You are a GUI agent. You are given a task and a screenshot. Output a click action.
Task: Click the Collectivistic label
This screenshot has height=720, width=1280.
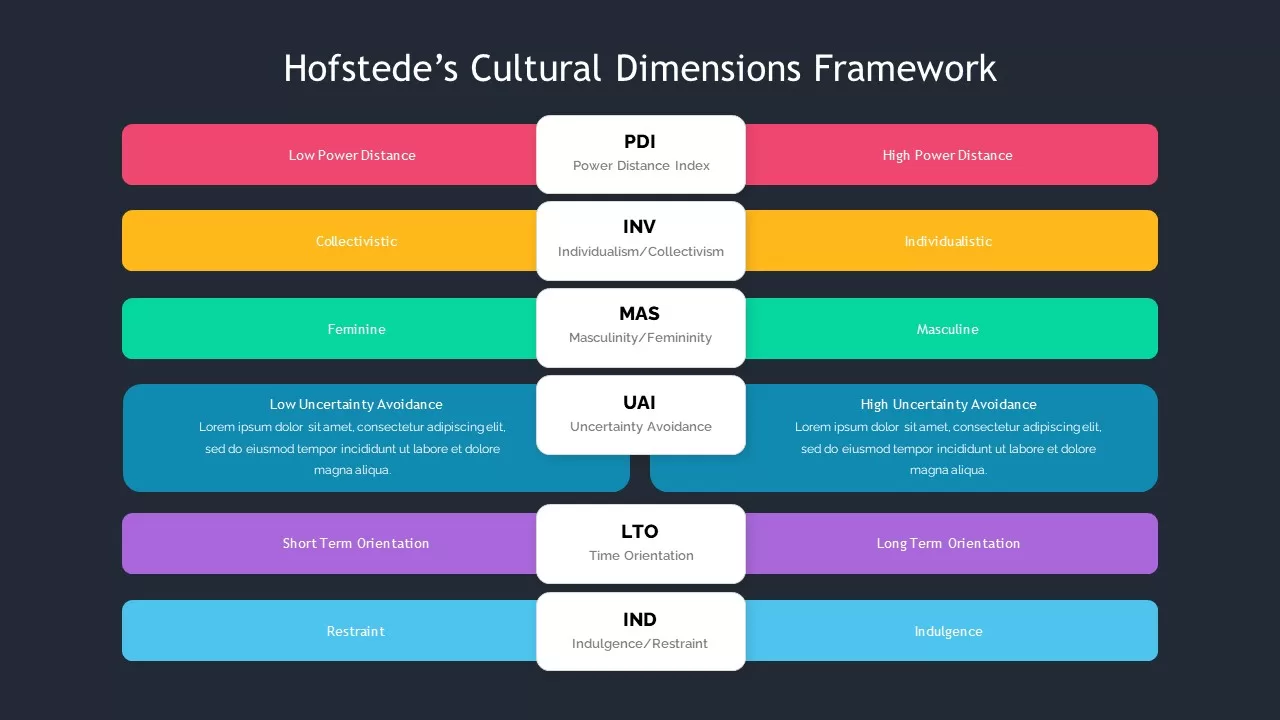click(x=356, y=241)
